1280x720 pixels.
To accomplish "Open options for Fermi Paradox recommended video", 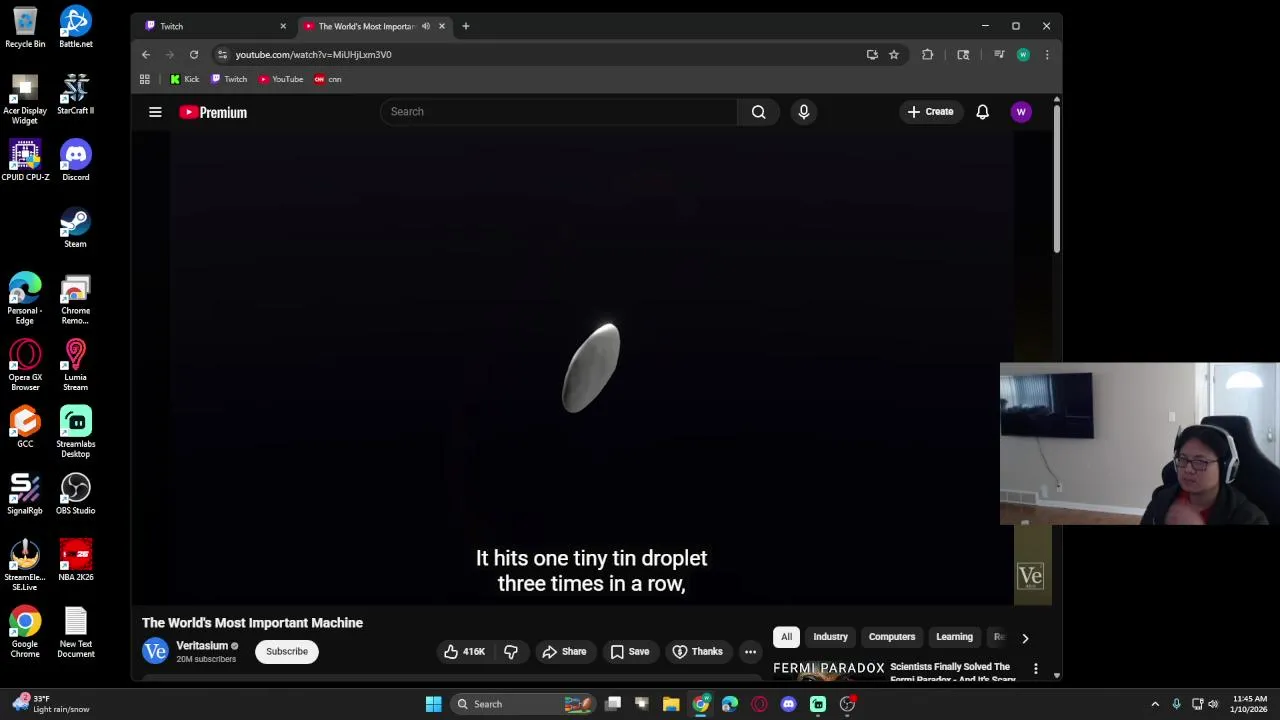I will (1036, 668).
